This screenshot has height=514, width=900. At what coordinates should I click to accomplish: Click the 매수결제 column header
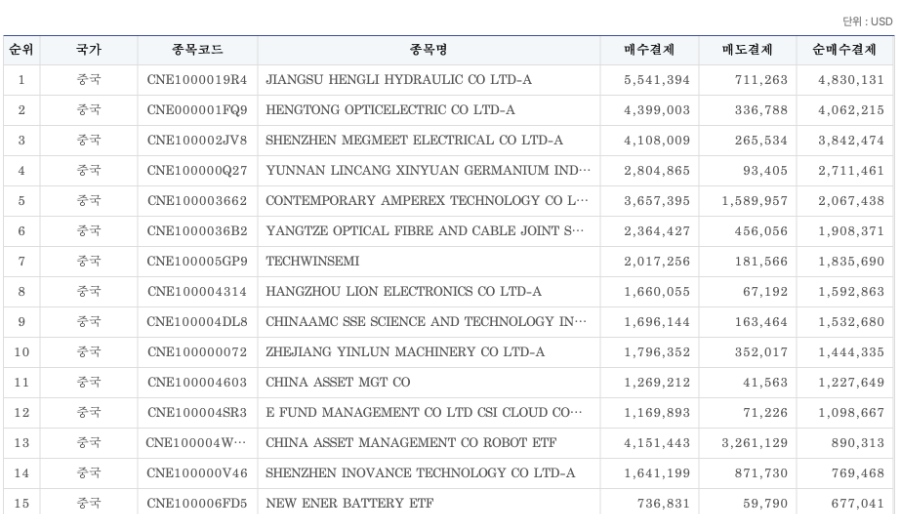coord(649,50)
